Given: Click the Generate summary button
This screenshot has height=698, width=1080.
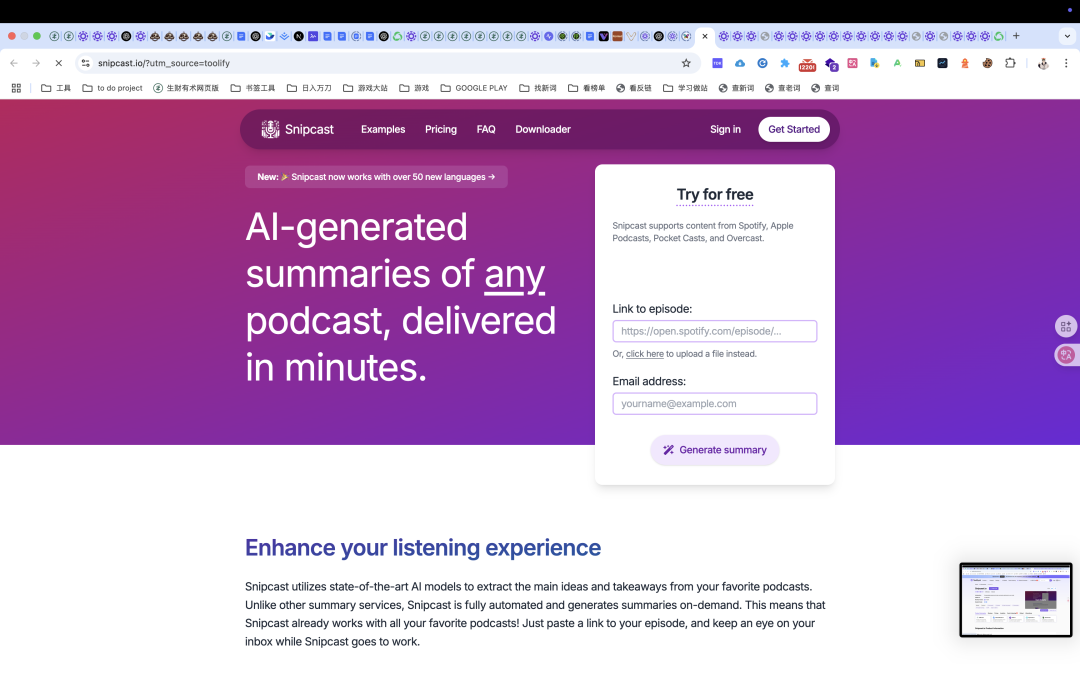Looking at the screenshot, I should click(x=714, y=450).
